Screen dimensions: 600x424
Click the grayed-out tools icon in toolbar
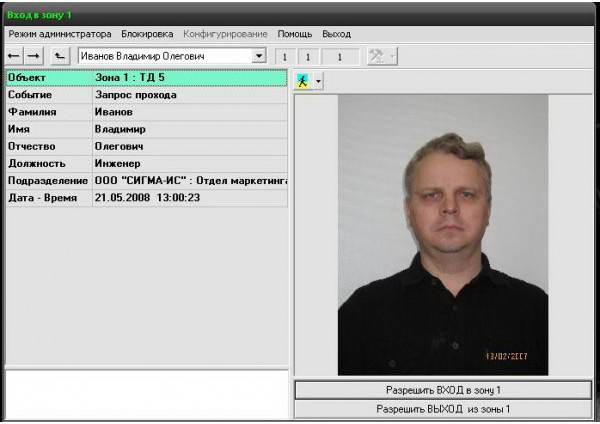[377, 57]
